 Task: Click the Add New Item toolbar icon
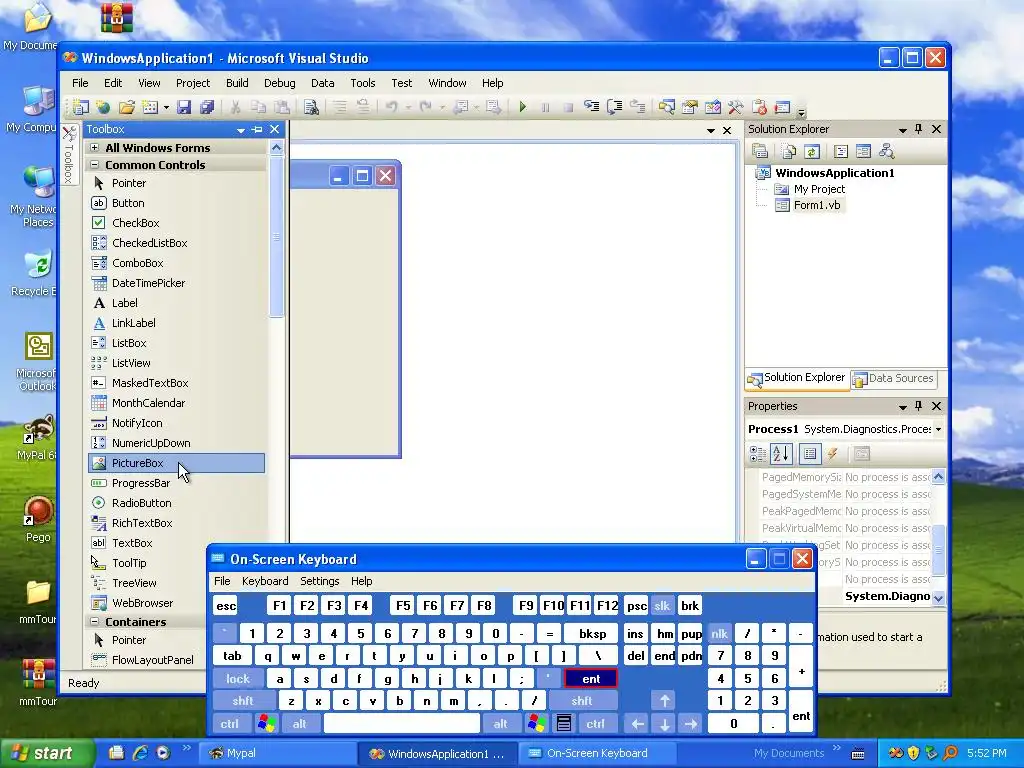pyautogui.click(x=150, y=106)
